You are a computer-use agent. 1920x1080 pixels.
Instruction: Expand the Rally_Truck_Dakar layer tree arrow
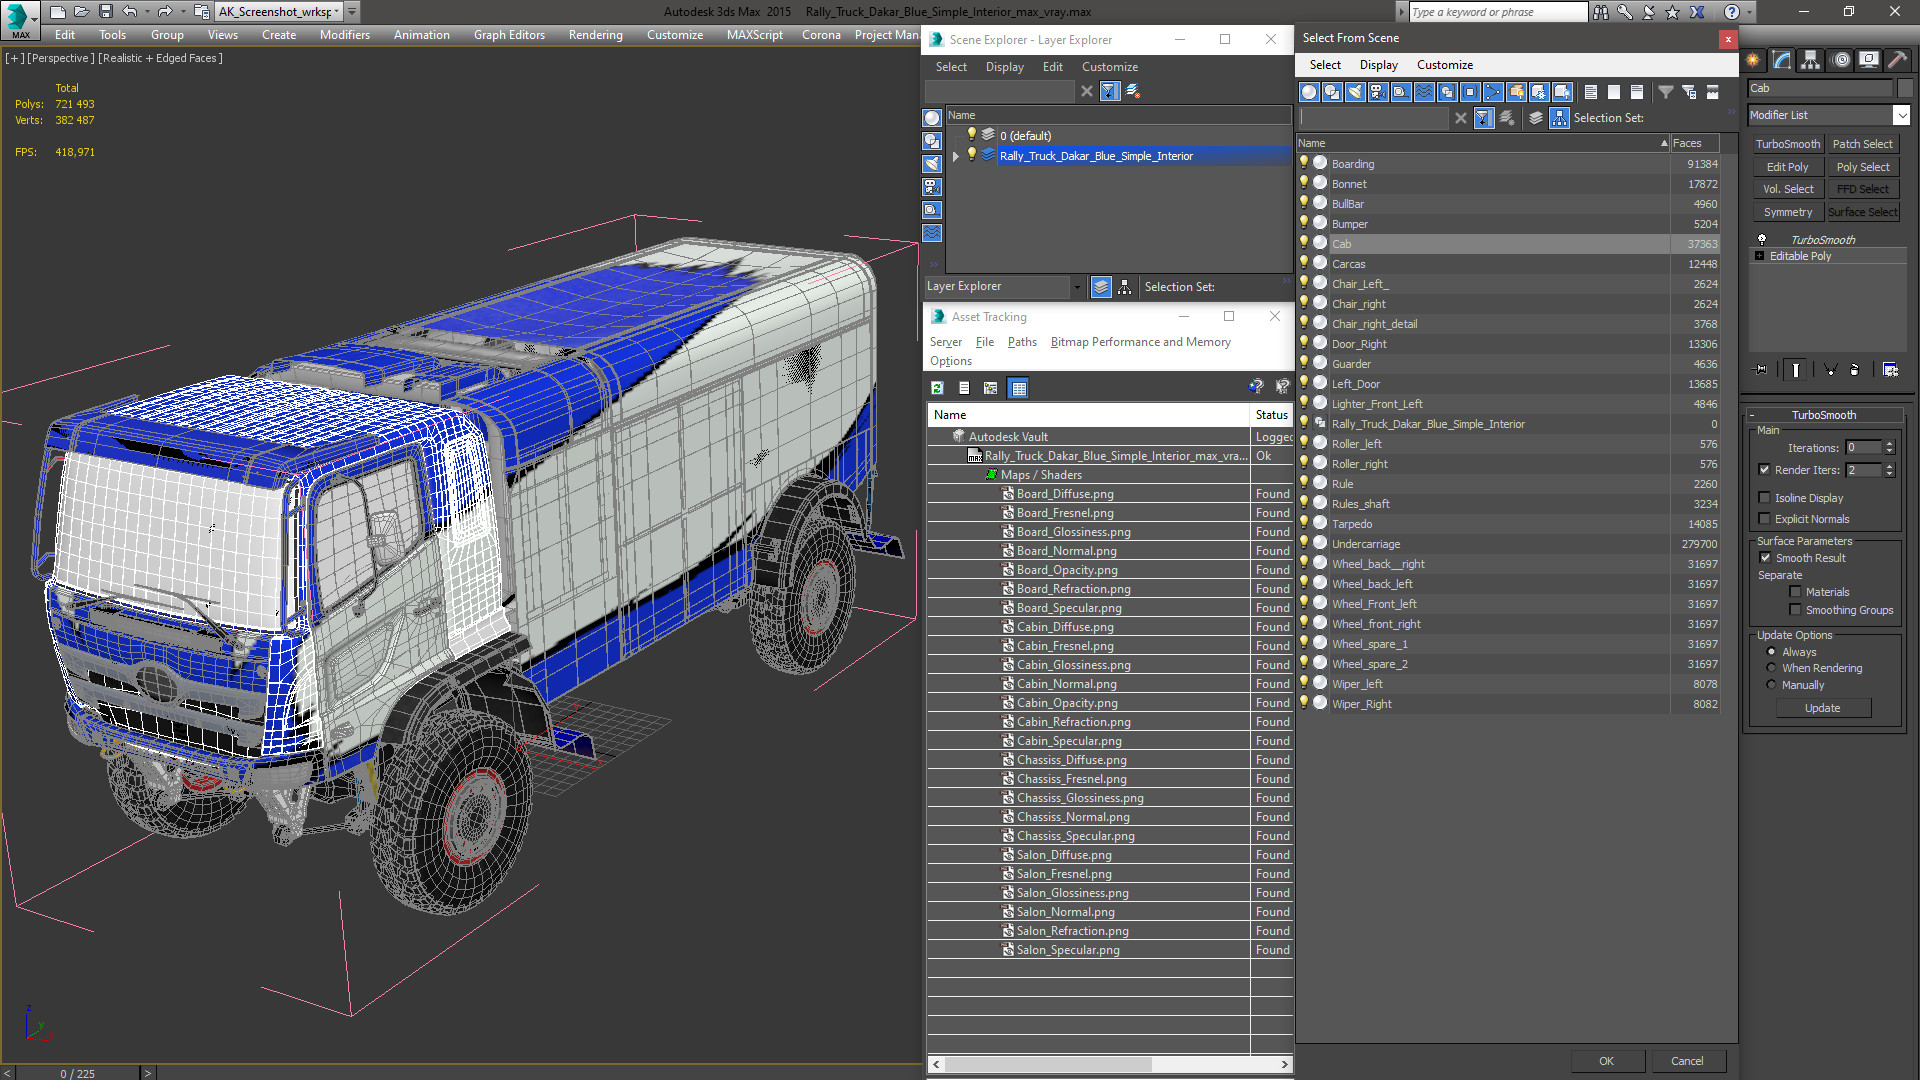[956, 156]
